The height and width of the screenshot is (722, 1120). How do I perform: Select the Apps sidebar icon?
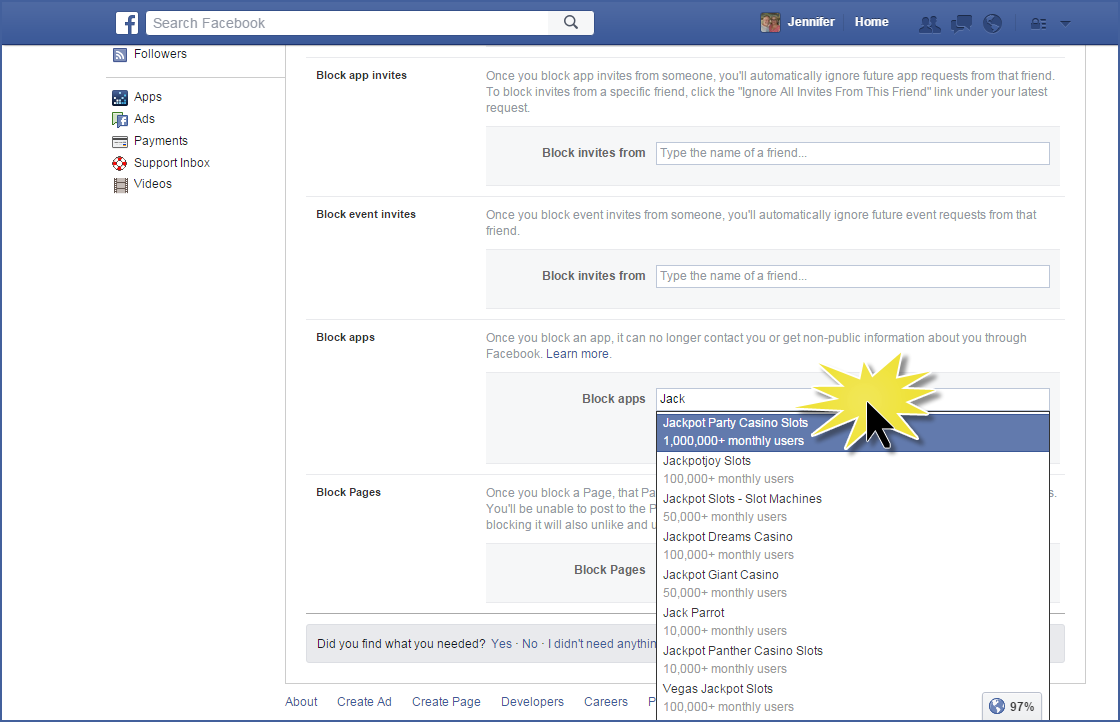click(x=120, y=97)
